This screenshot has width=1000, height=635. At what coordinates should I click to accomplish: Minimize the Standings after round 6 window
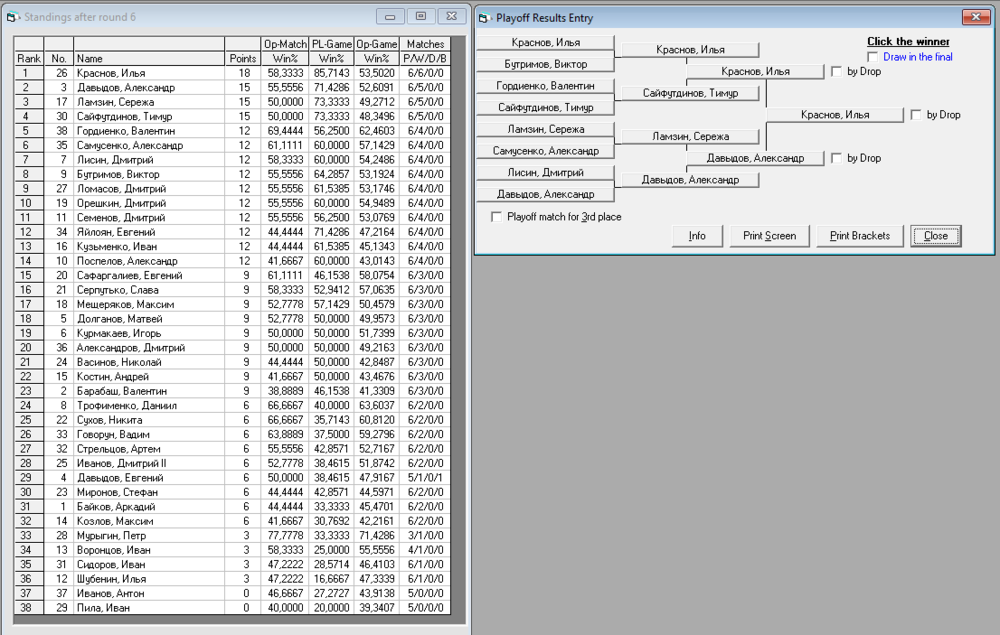(x=391, y=16)
